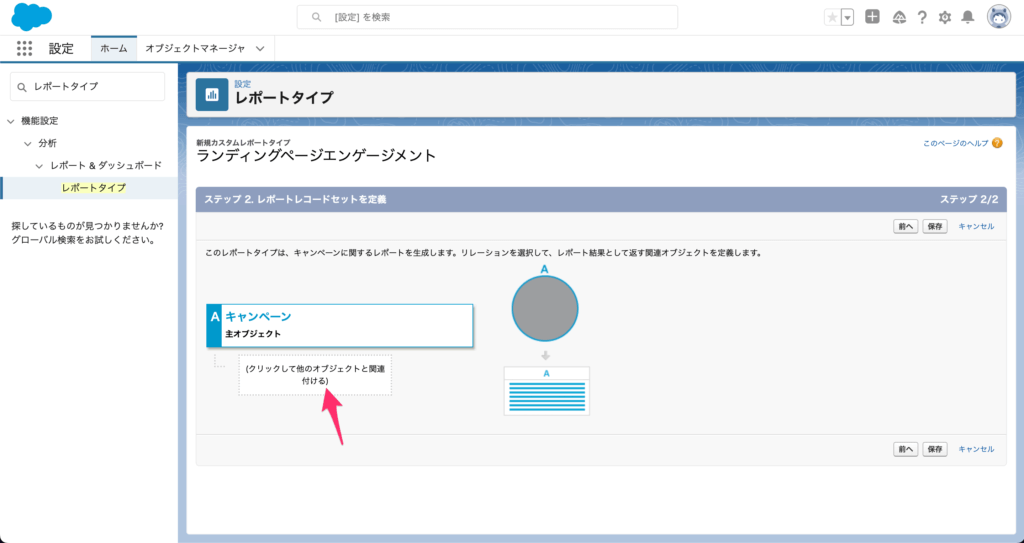
Task: Click the 主オブジェクト label
Action: click(x=253, y=334)
